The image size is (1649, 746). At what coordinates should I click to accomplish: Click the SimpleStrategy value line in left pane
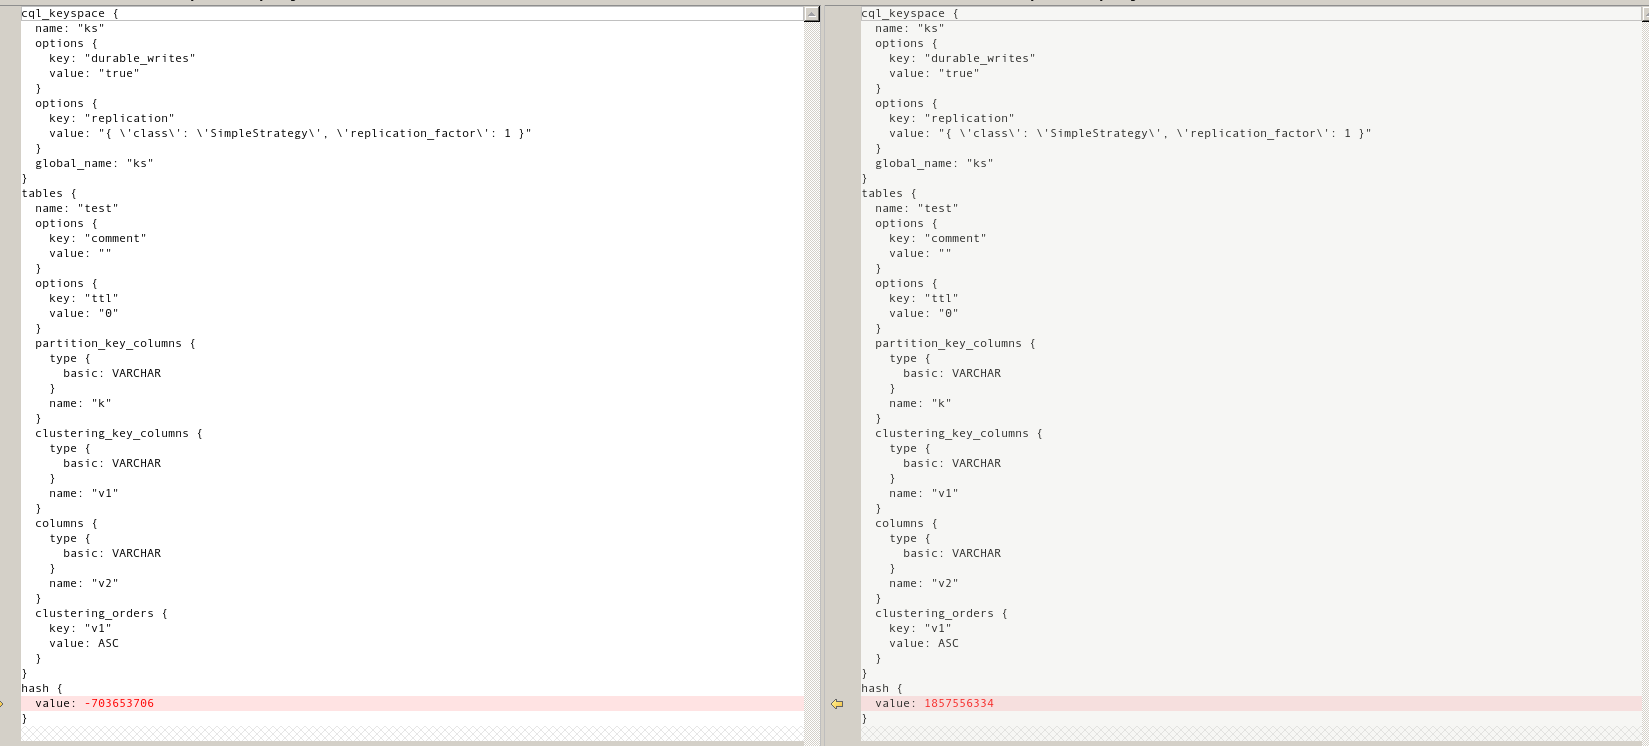(290, 134)
